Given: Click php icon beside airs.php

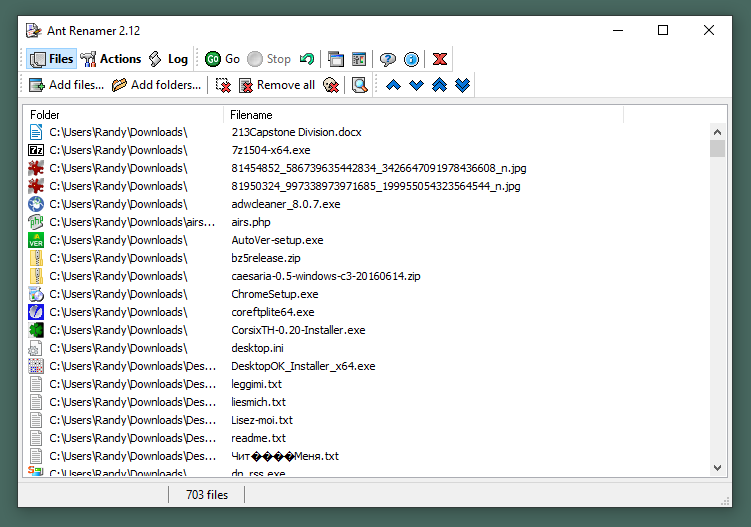Looking at the screenshot, I should coord(36,222).
